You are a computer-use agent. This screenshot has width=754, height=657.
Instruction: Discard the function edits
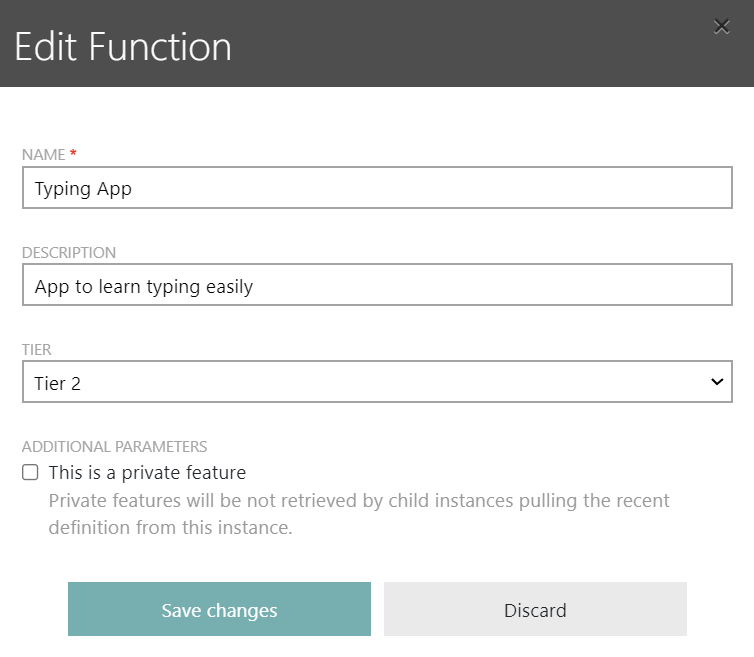pos(535,610)
